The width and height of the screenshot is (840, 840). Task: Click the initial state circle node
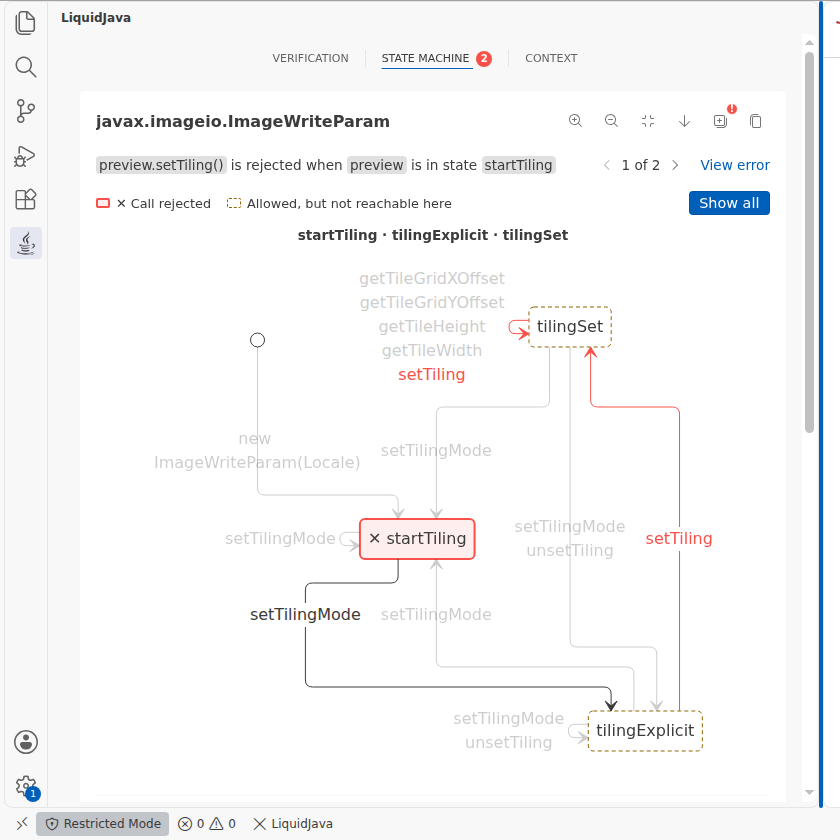pos(258,340)
